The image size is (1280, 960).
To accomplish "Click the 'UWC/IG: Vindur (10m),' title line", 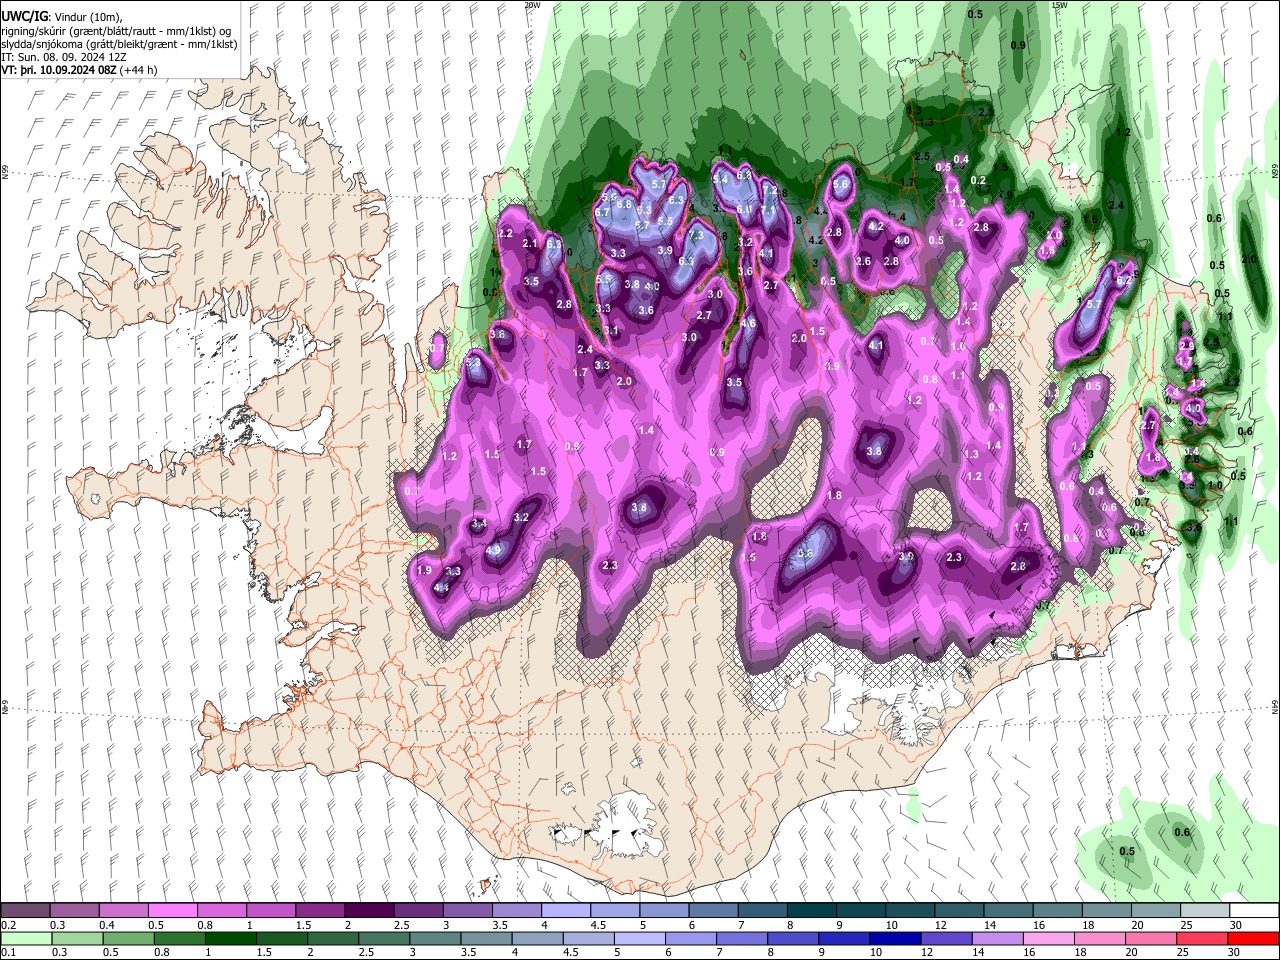I will (62, 16).
